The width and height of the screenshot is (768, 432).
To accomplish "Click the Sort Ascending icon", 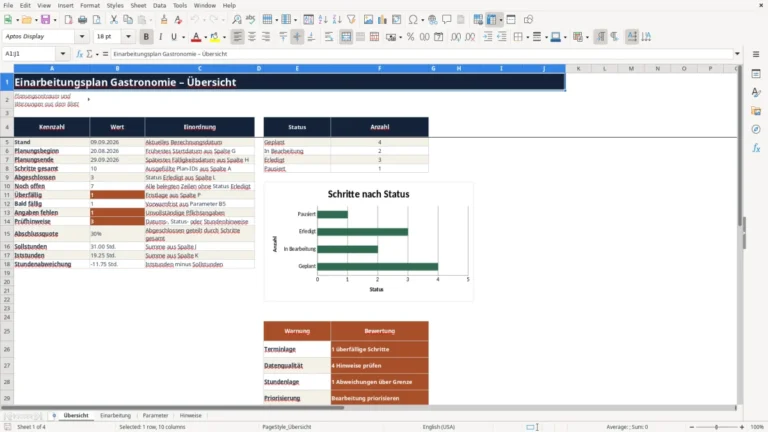I will 323,20.
